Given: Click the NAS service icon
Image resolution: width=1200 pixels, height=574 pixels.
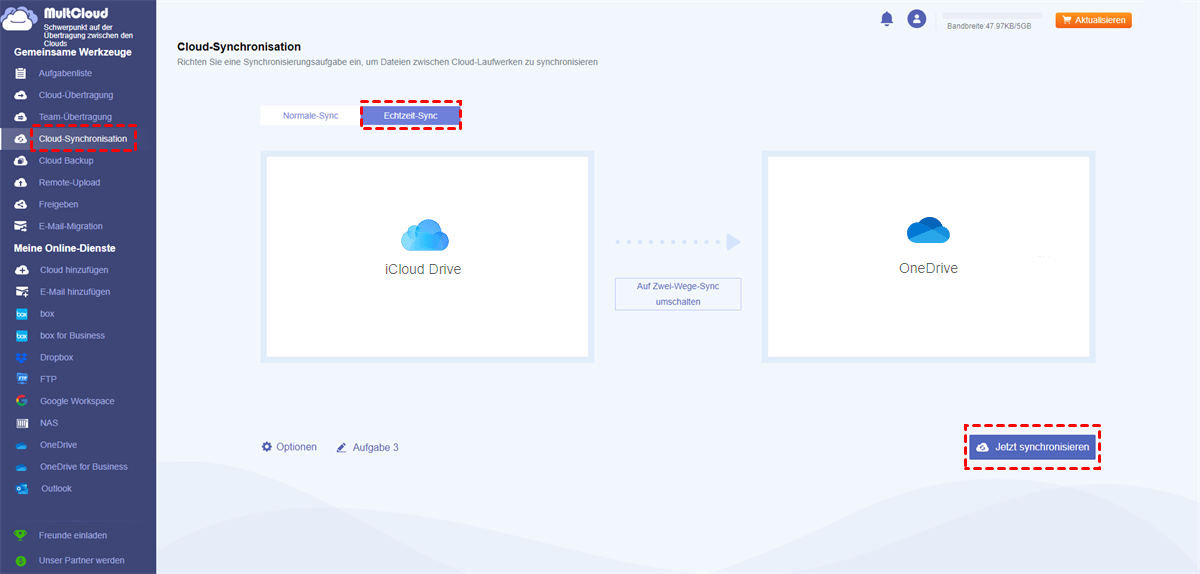Looking at the screenshot, I should (x=21, y=423).
